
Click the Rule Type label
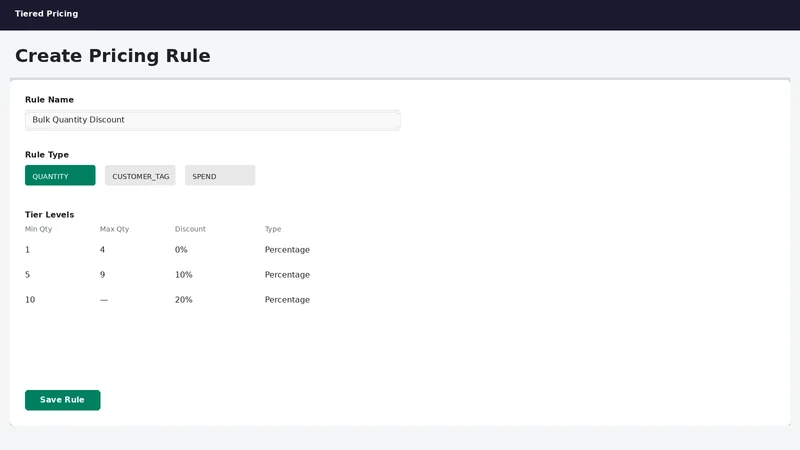coord(47,155)
